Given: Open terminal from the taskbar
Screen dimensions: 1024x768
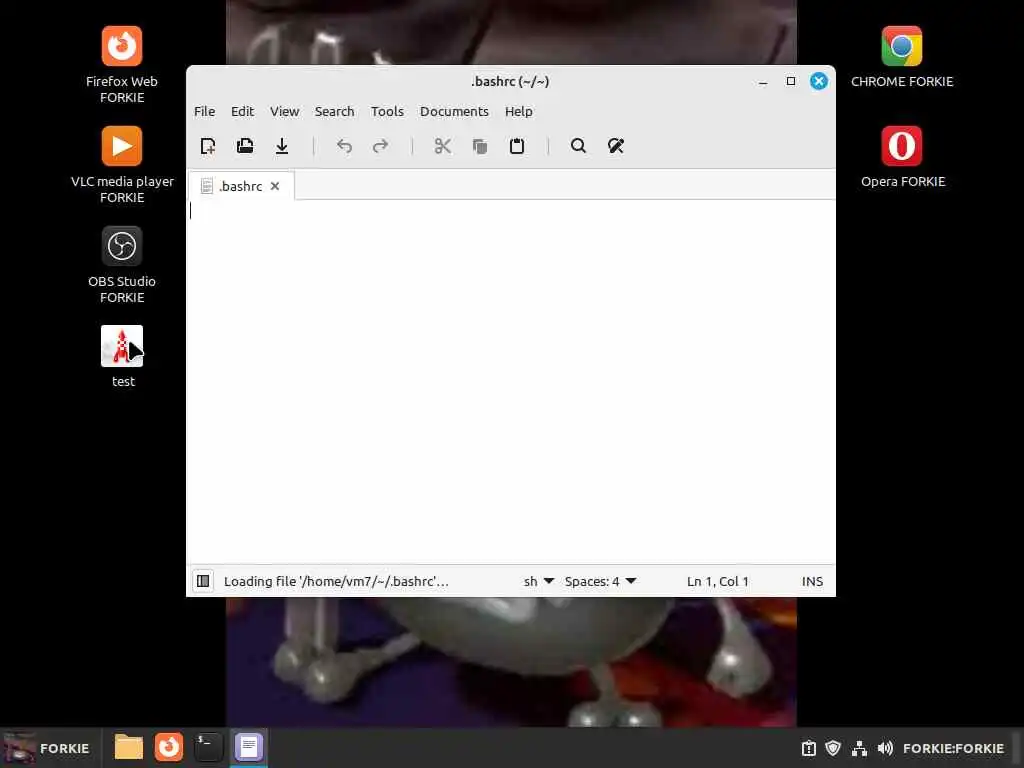Looking at the screenshot, I should coord(208,747).
